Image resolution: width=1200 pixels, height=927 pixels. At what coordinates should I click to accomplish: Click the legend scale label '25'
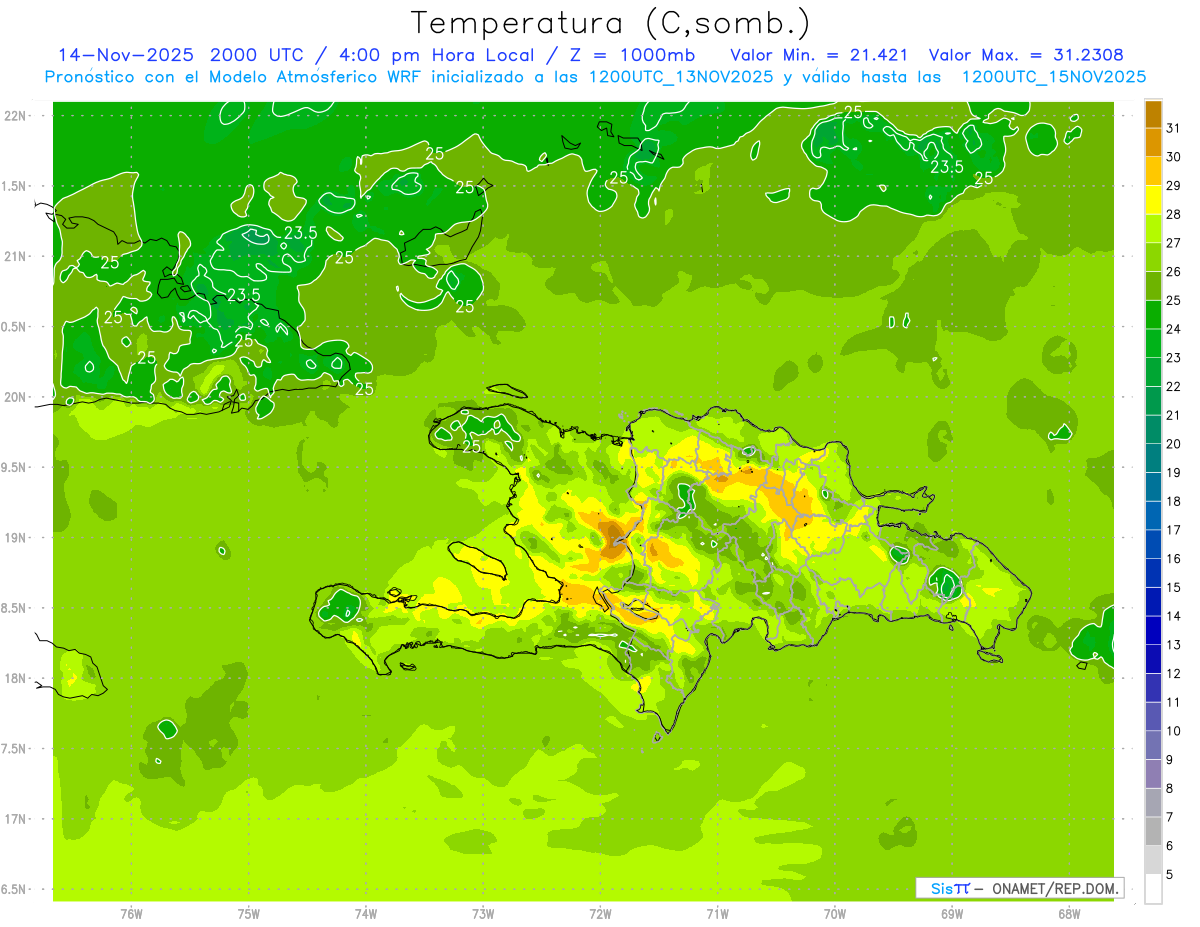click(1174, 300)
